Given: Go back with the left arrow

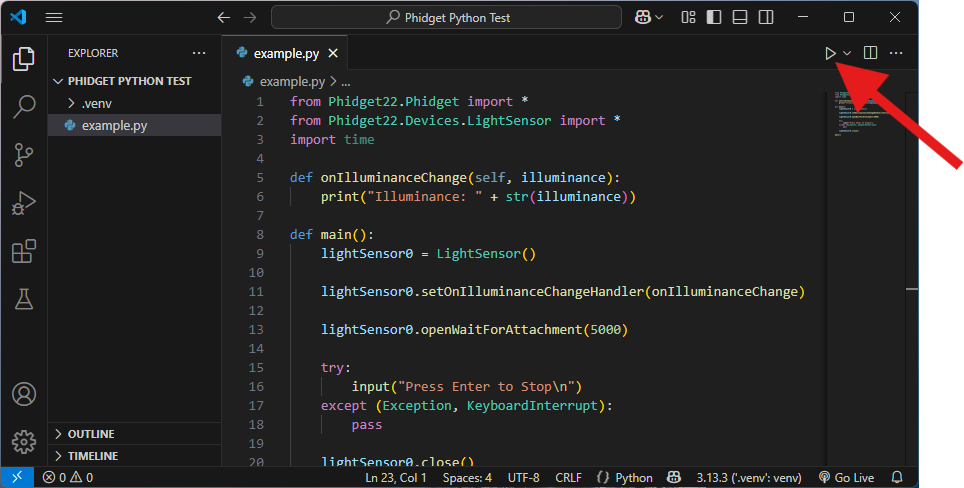Looking at the screenshot, I should [x=224, y=17].
